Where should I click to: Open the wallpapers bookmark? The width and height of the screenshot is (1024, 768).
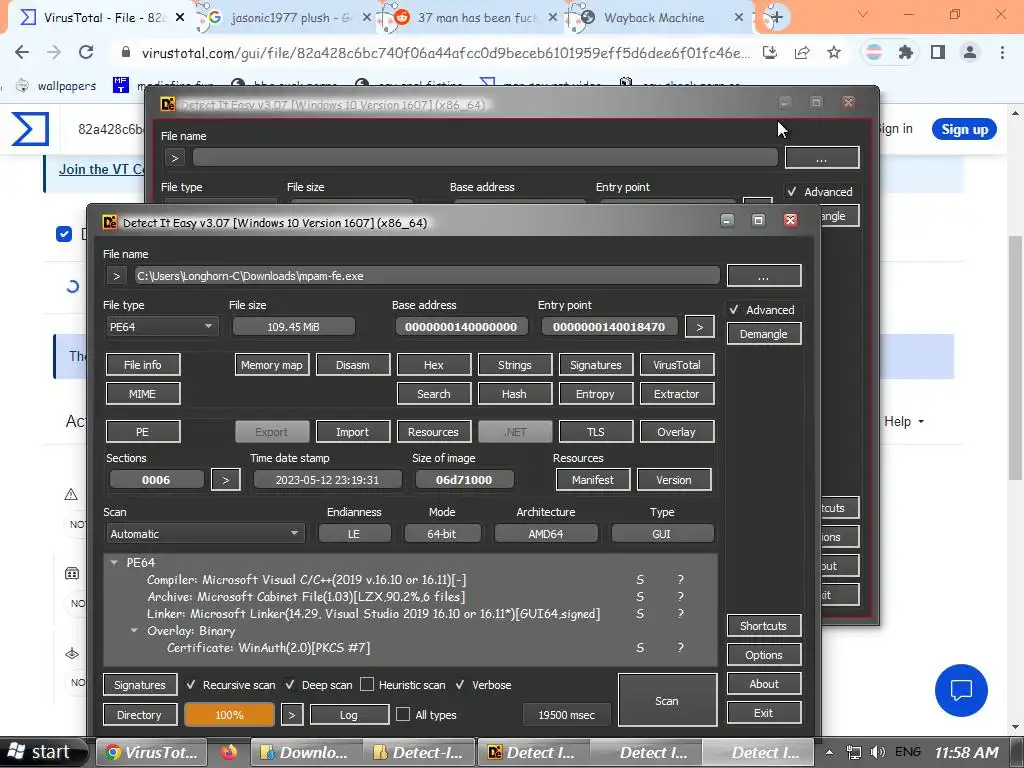tap(56, 86)
